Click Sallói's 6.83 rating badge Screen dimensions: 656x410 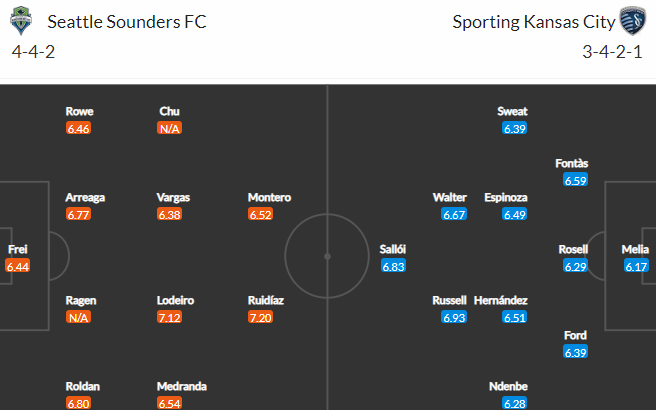(x=393, y=266)
